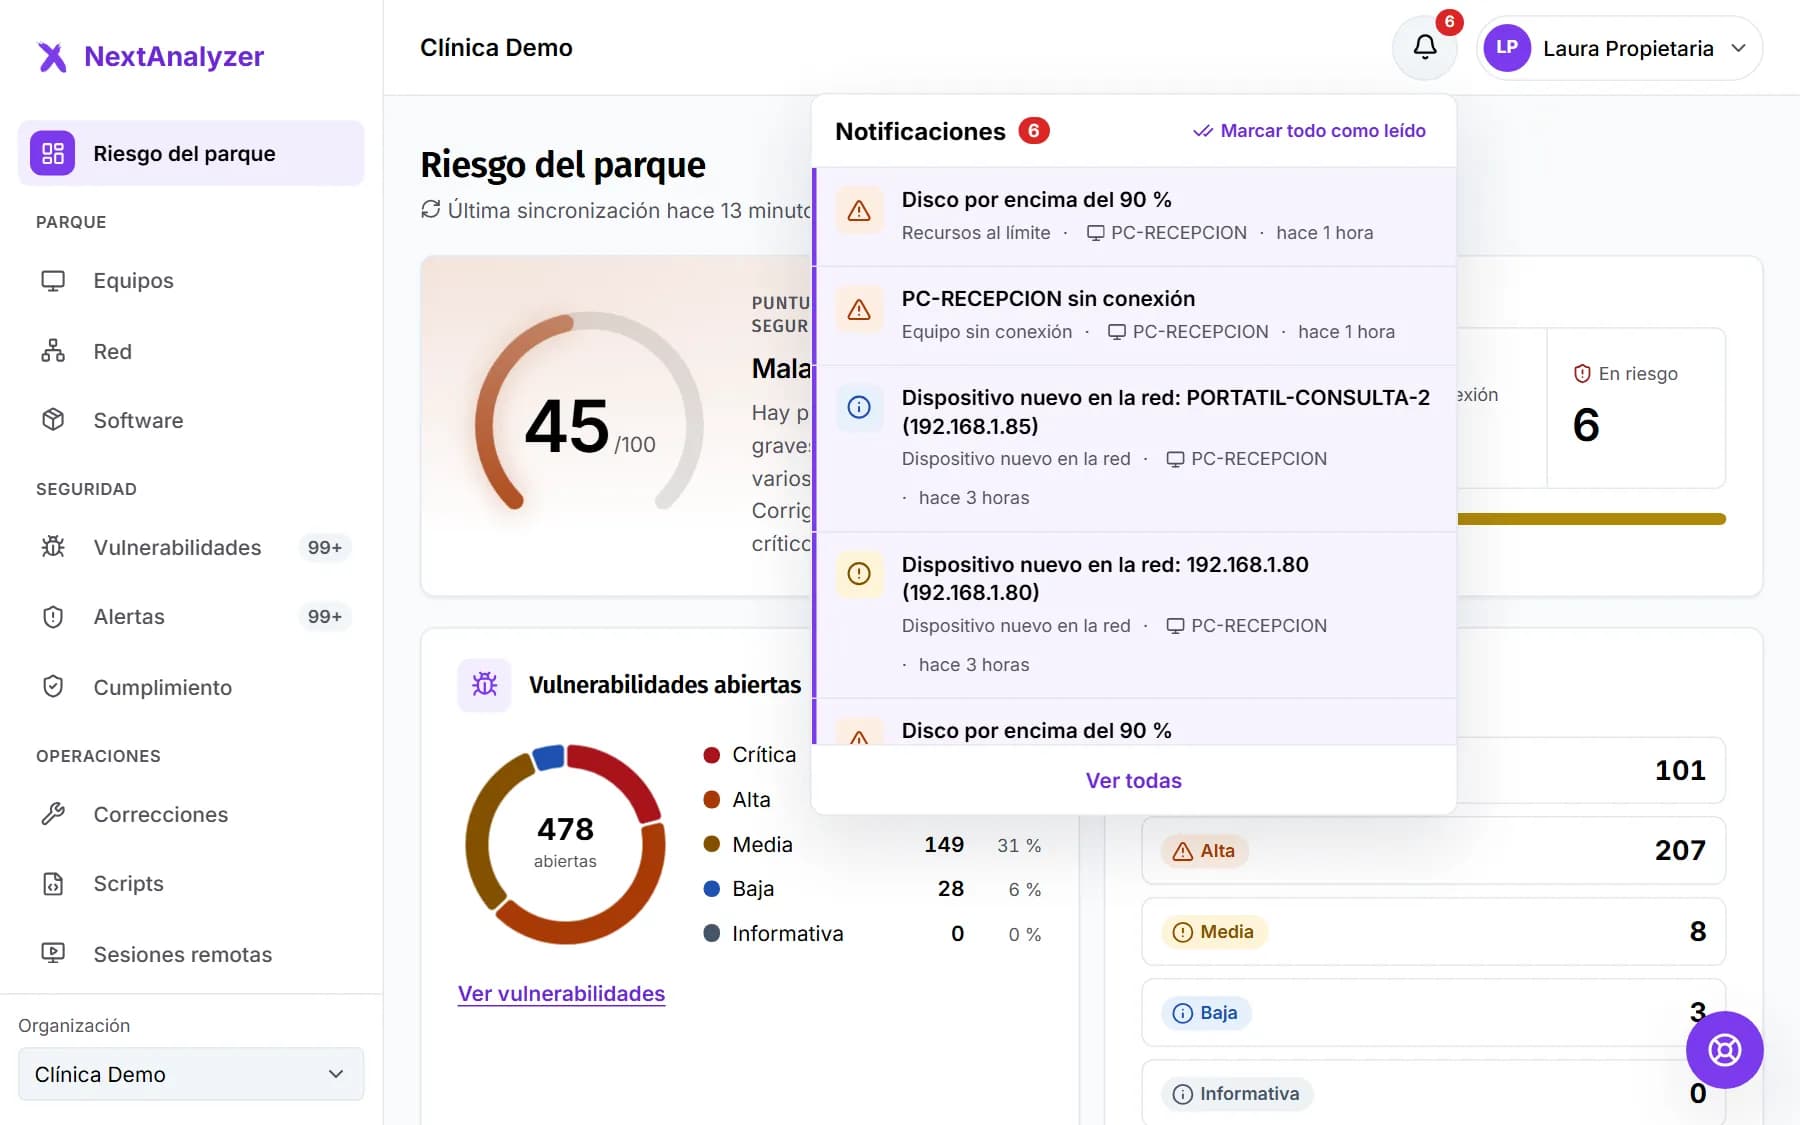Open the floating help lifebuoy button
The width and height of the screenshot is (1800, 1125).
(1724, 1050)
